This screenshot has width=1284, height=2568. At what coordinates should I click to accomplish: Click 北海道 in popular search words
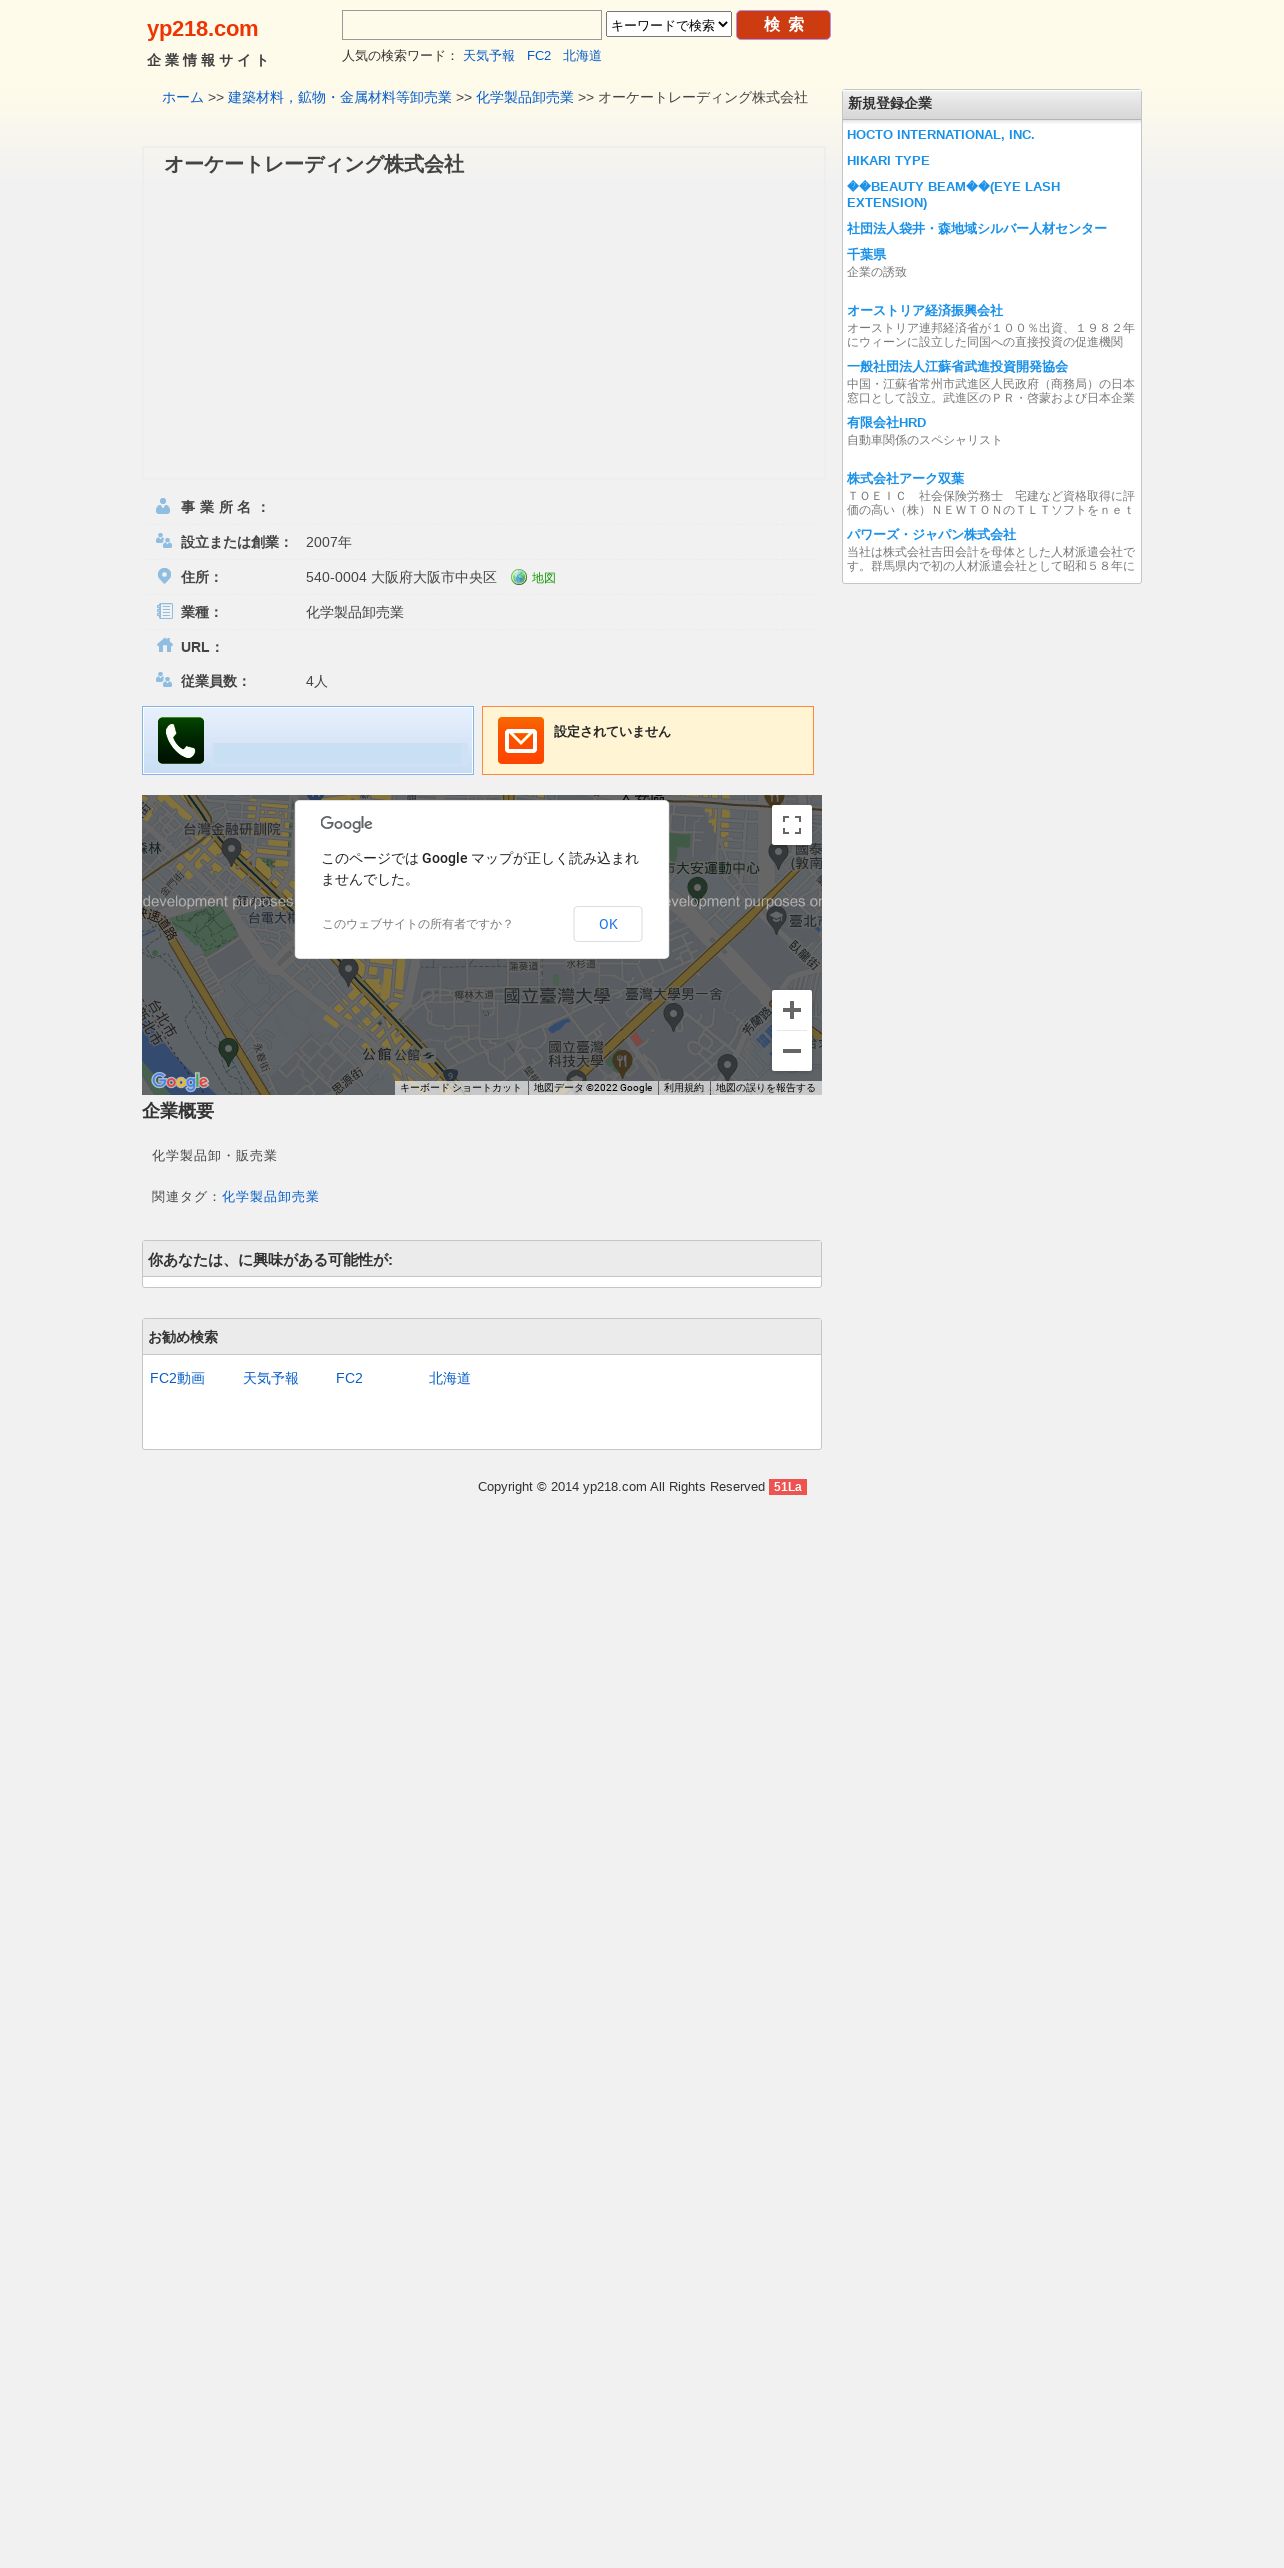pos(582,56)
